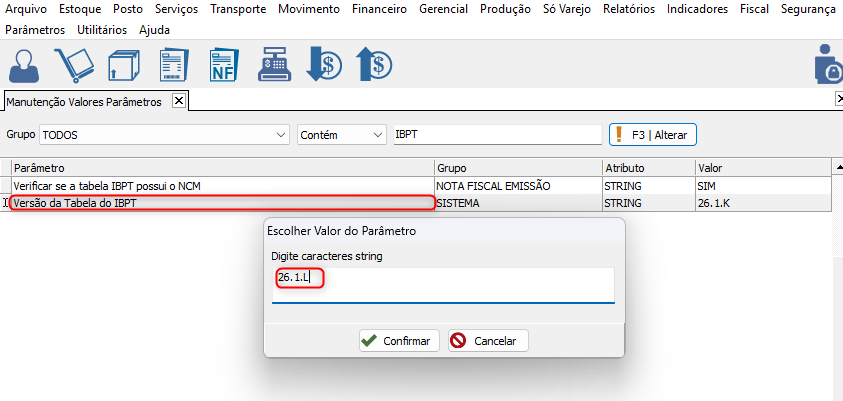Click the F3 | Alterar button

click(653, 135)
